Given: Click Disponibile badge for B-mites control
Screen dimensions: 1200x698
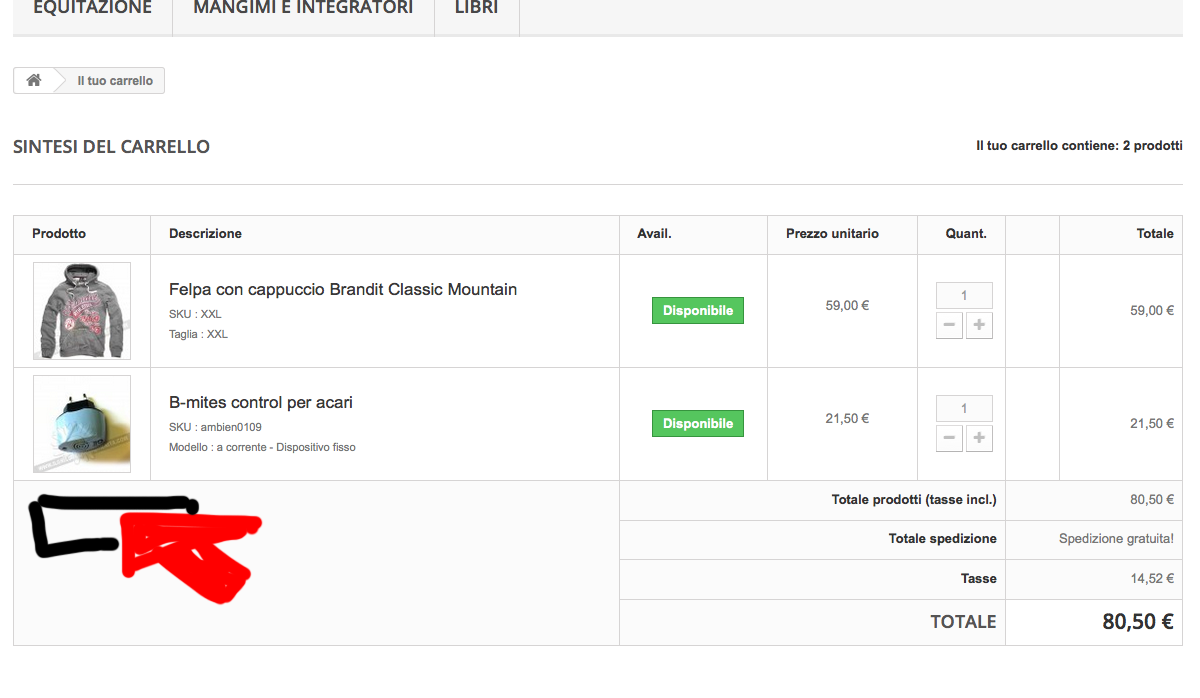Looking at the screenshot, I should pyautogui.click(x=698, y=424).
